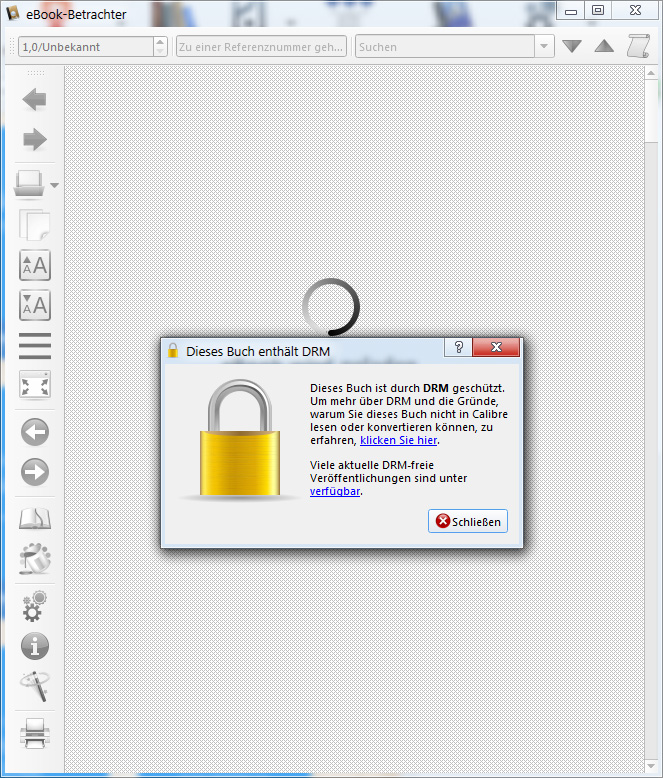
Task: Click the Forward arrow in sidebar
Action: [34, 139]
